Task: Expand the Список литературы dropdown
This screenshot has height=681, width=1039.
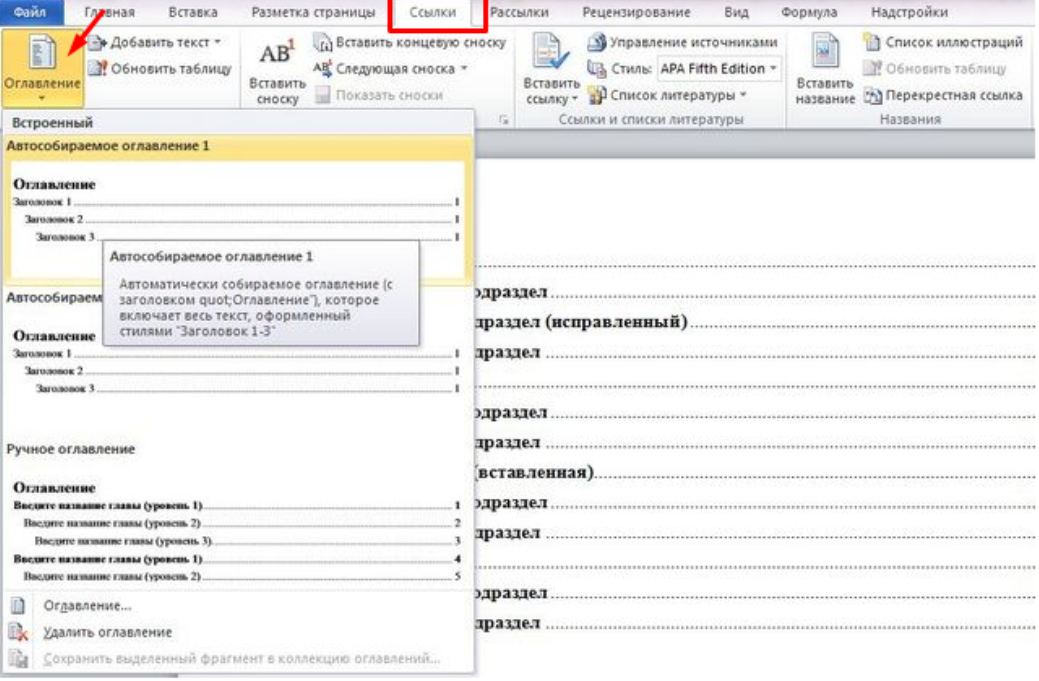Action: (743, 95)
